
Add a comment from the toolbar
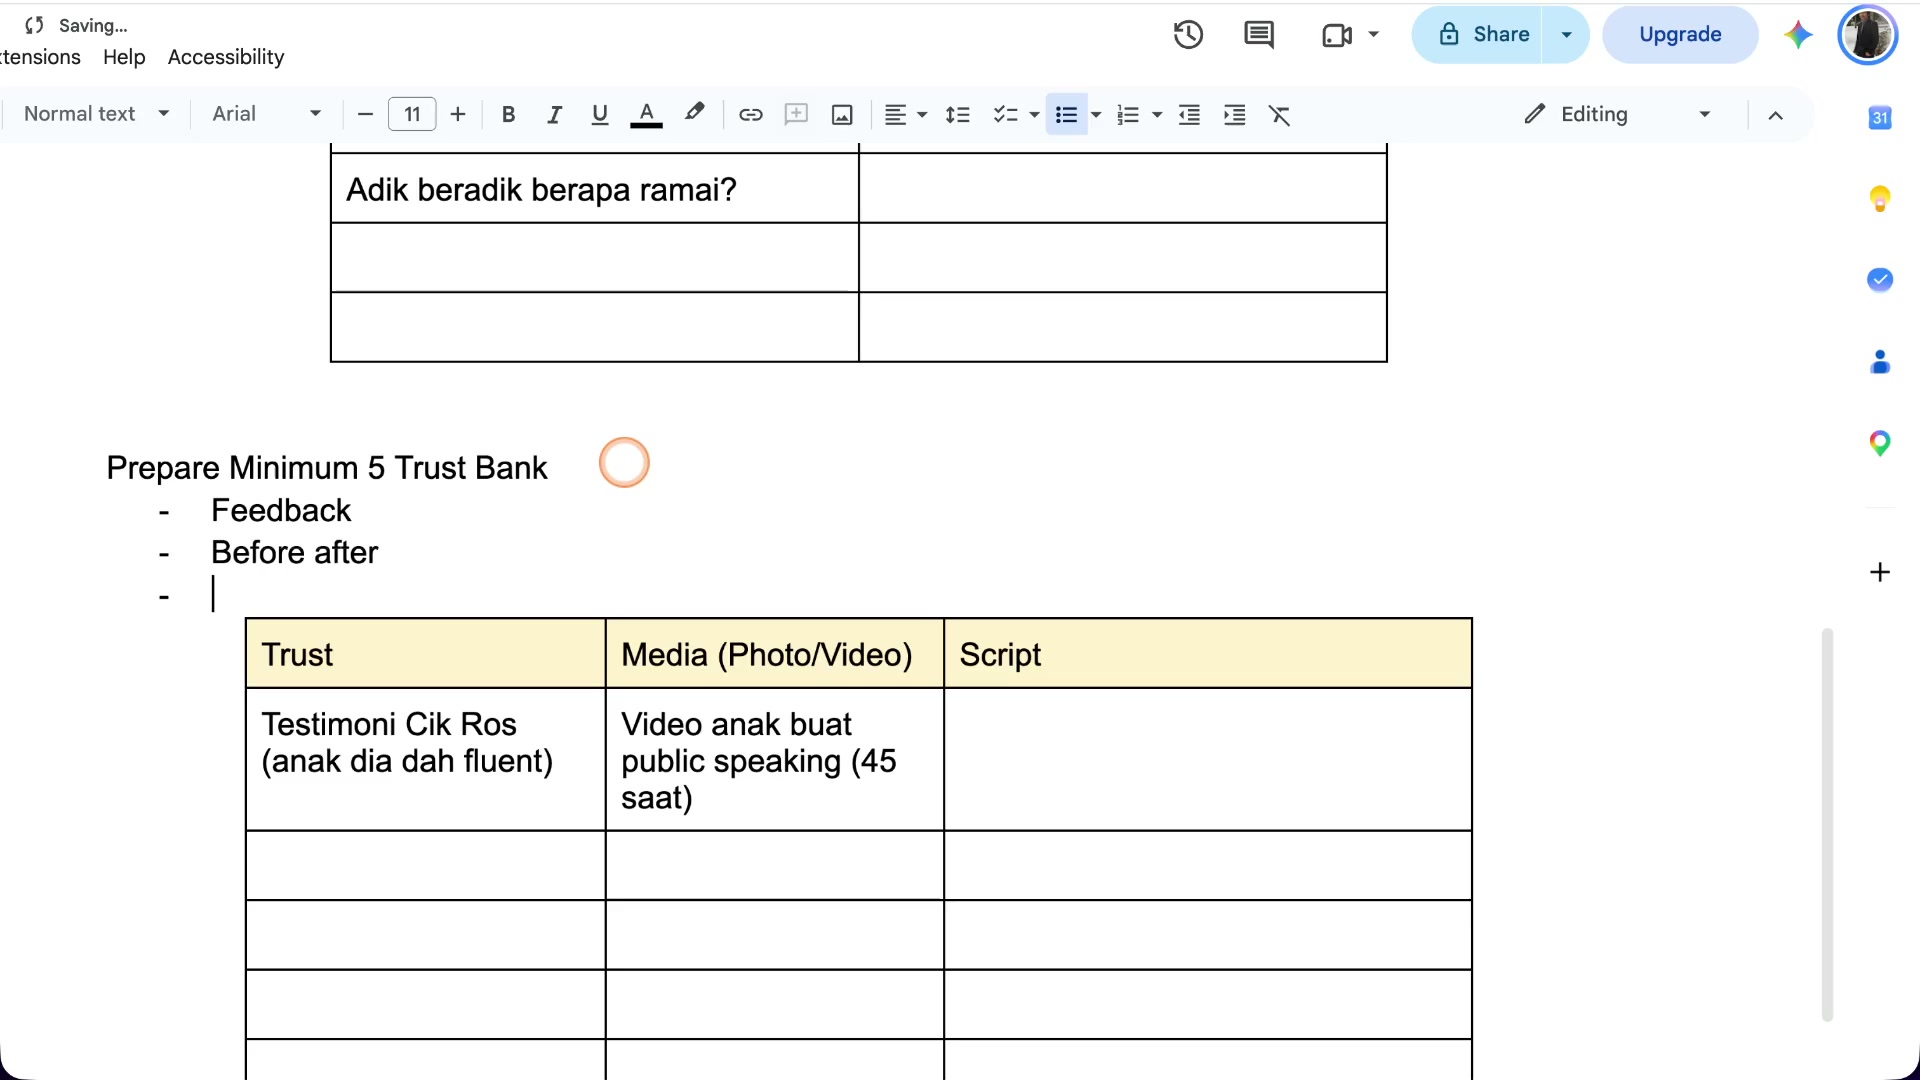click(x=796, y=115)
